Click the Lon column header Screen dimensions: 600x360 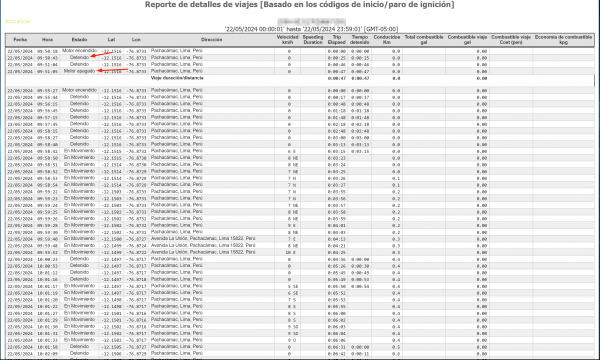click(136, 40)
